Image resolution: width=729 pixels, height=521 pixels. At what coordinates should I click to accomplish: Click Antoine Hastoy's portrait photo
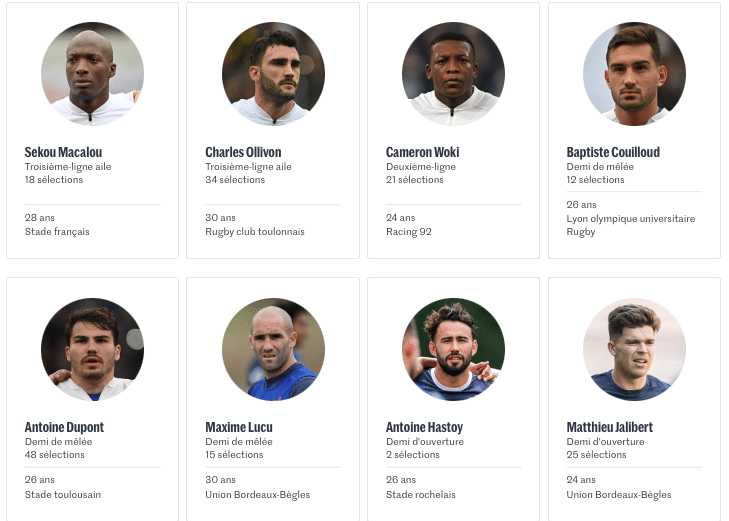click(453, 349)
